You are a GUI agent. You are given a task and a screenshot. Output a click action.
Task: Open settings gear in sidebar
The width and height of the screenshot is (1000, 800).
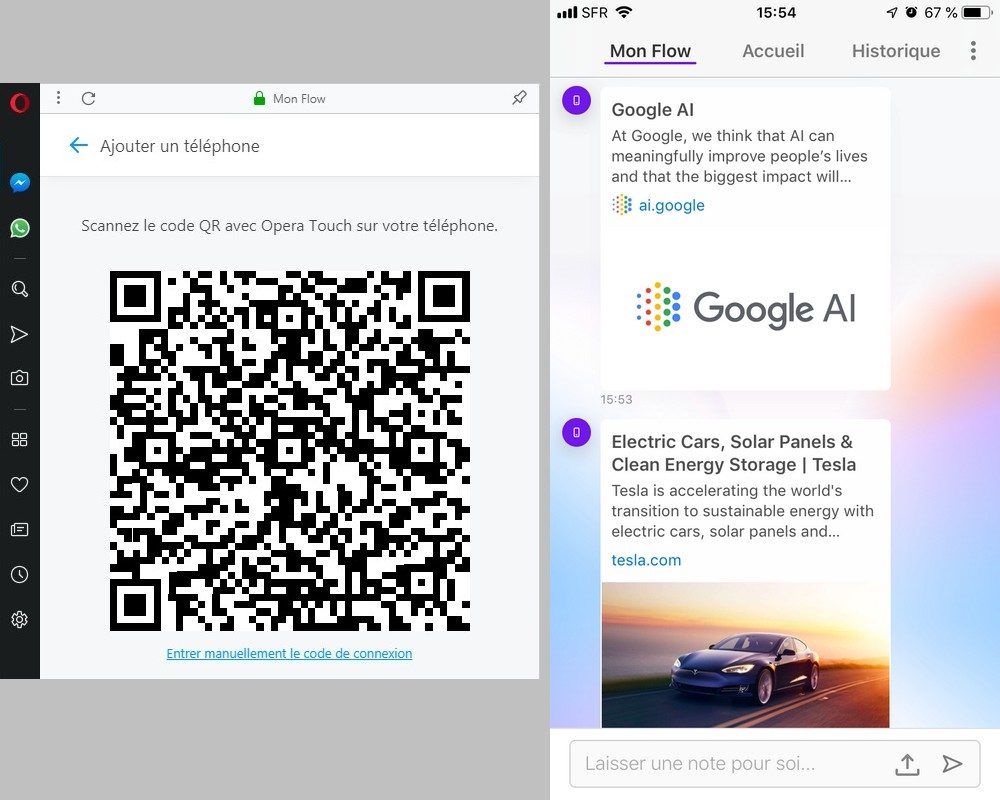point(19,620)
